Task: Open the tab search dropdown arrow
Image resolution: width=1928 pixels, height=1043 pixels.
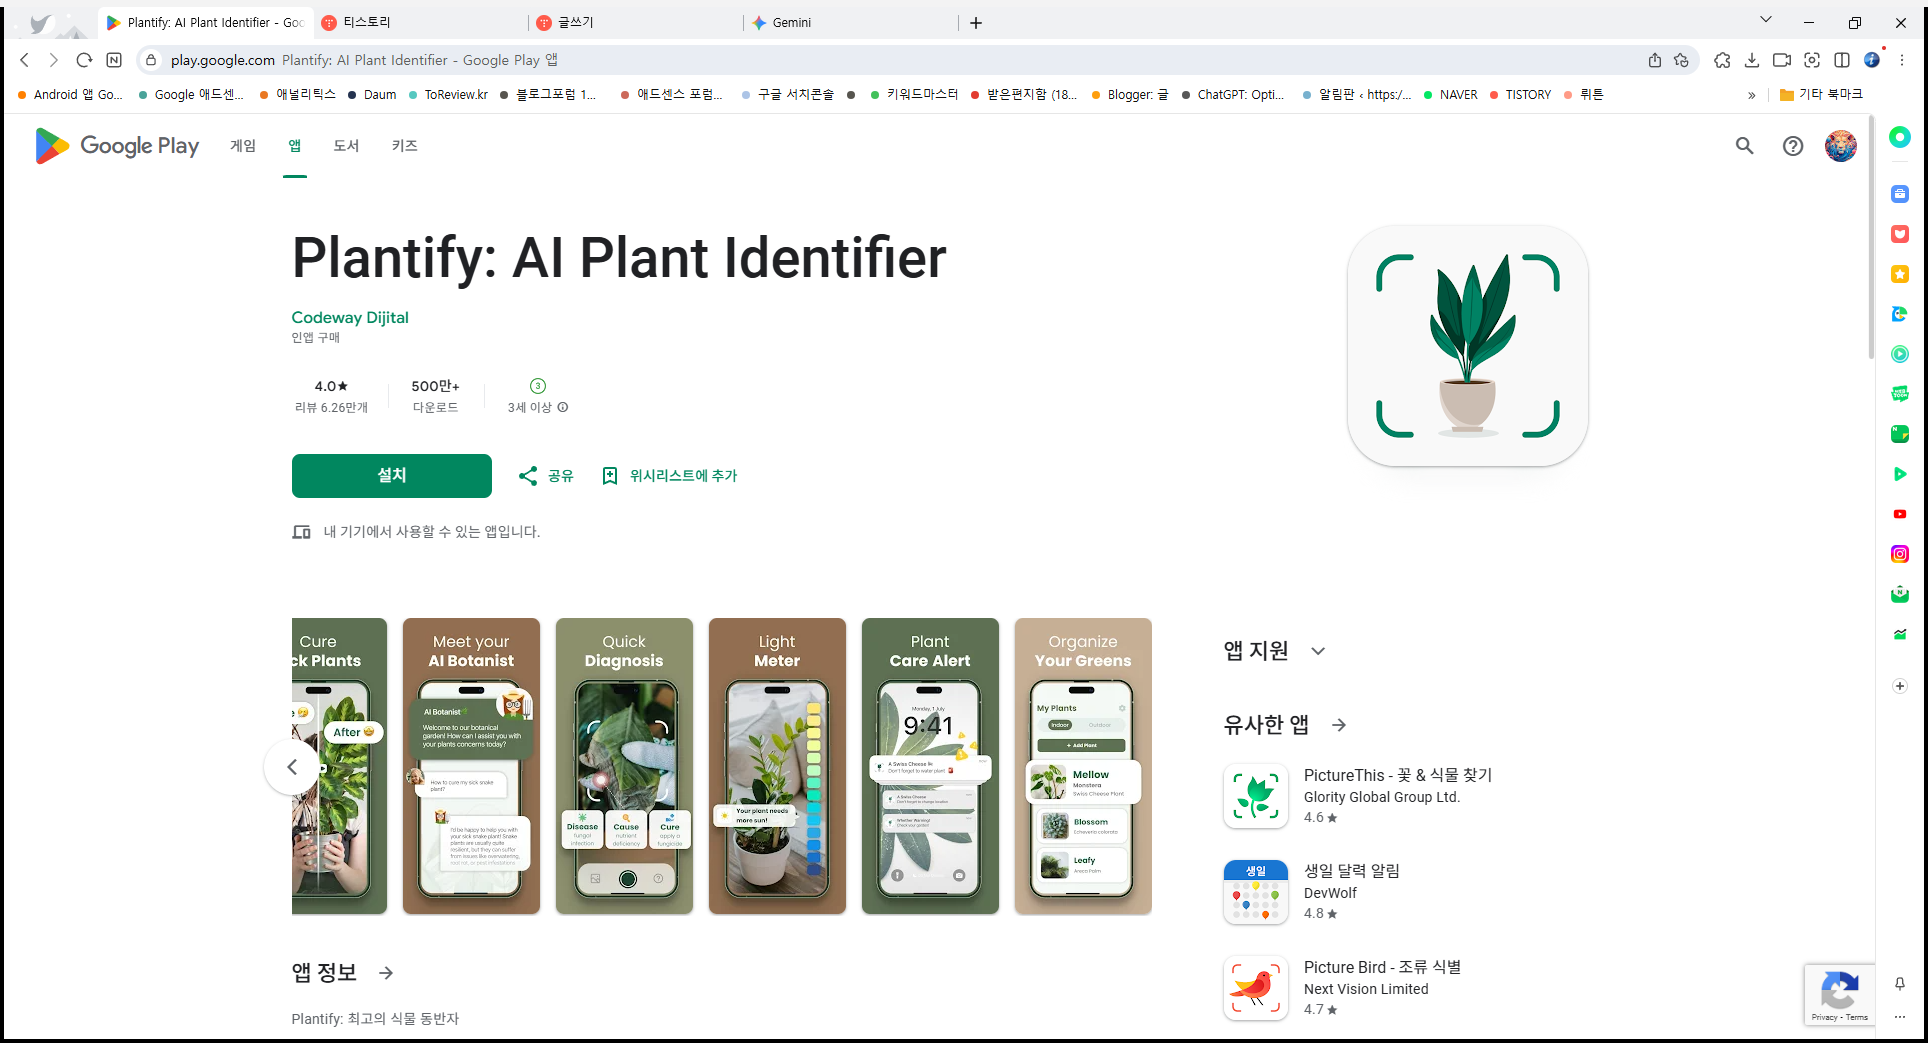Action: [x=1766, y=20]
